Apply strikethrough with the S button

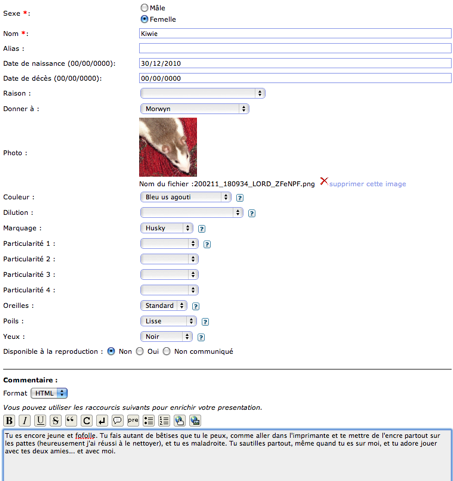56,421
